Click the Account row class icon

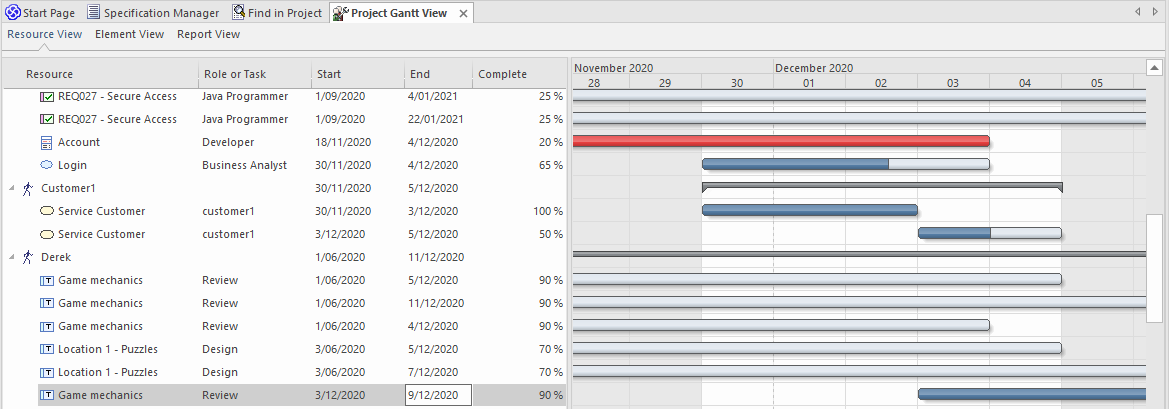pyautogui.click(x=47, y=142)
